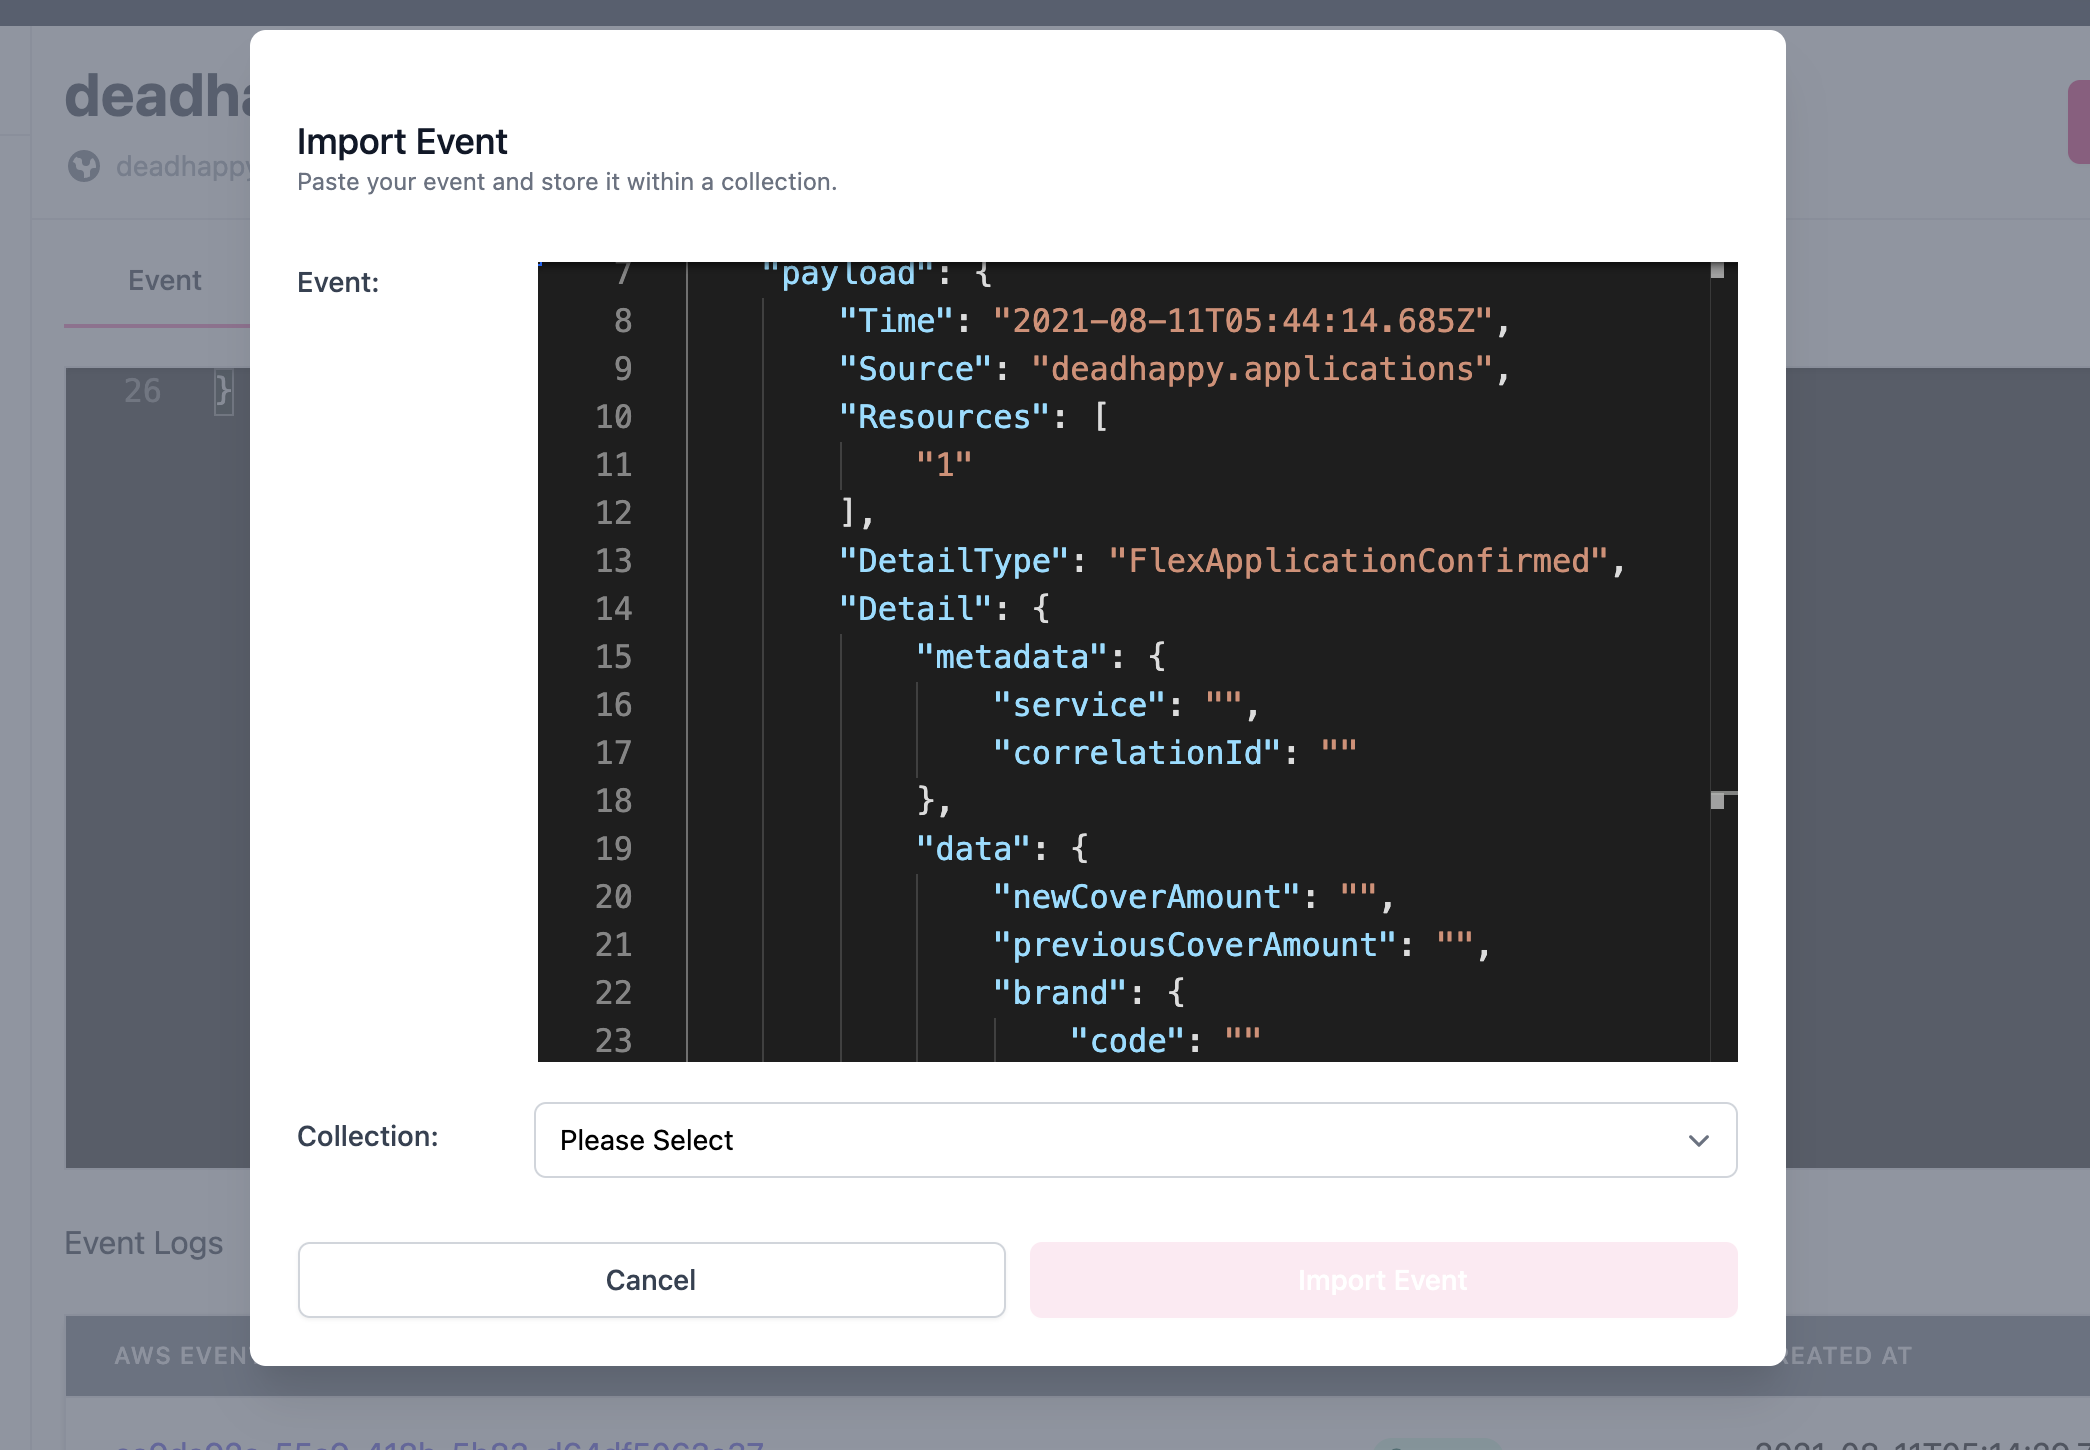This screenshot has width=2090, height=1450.
Task: Click the "brand" key on line 22
Action: click(1060, 993)
